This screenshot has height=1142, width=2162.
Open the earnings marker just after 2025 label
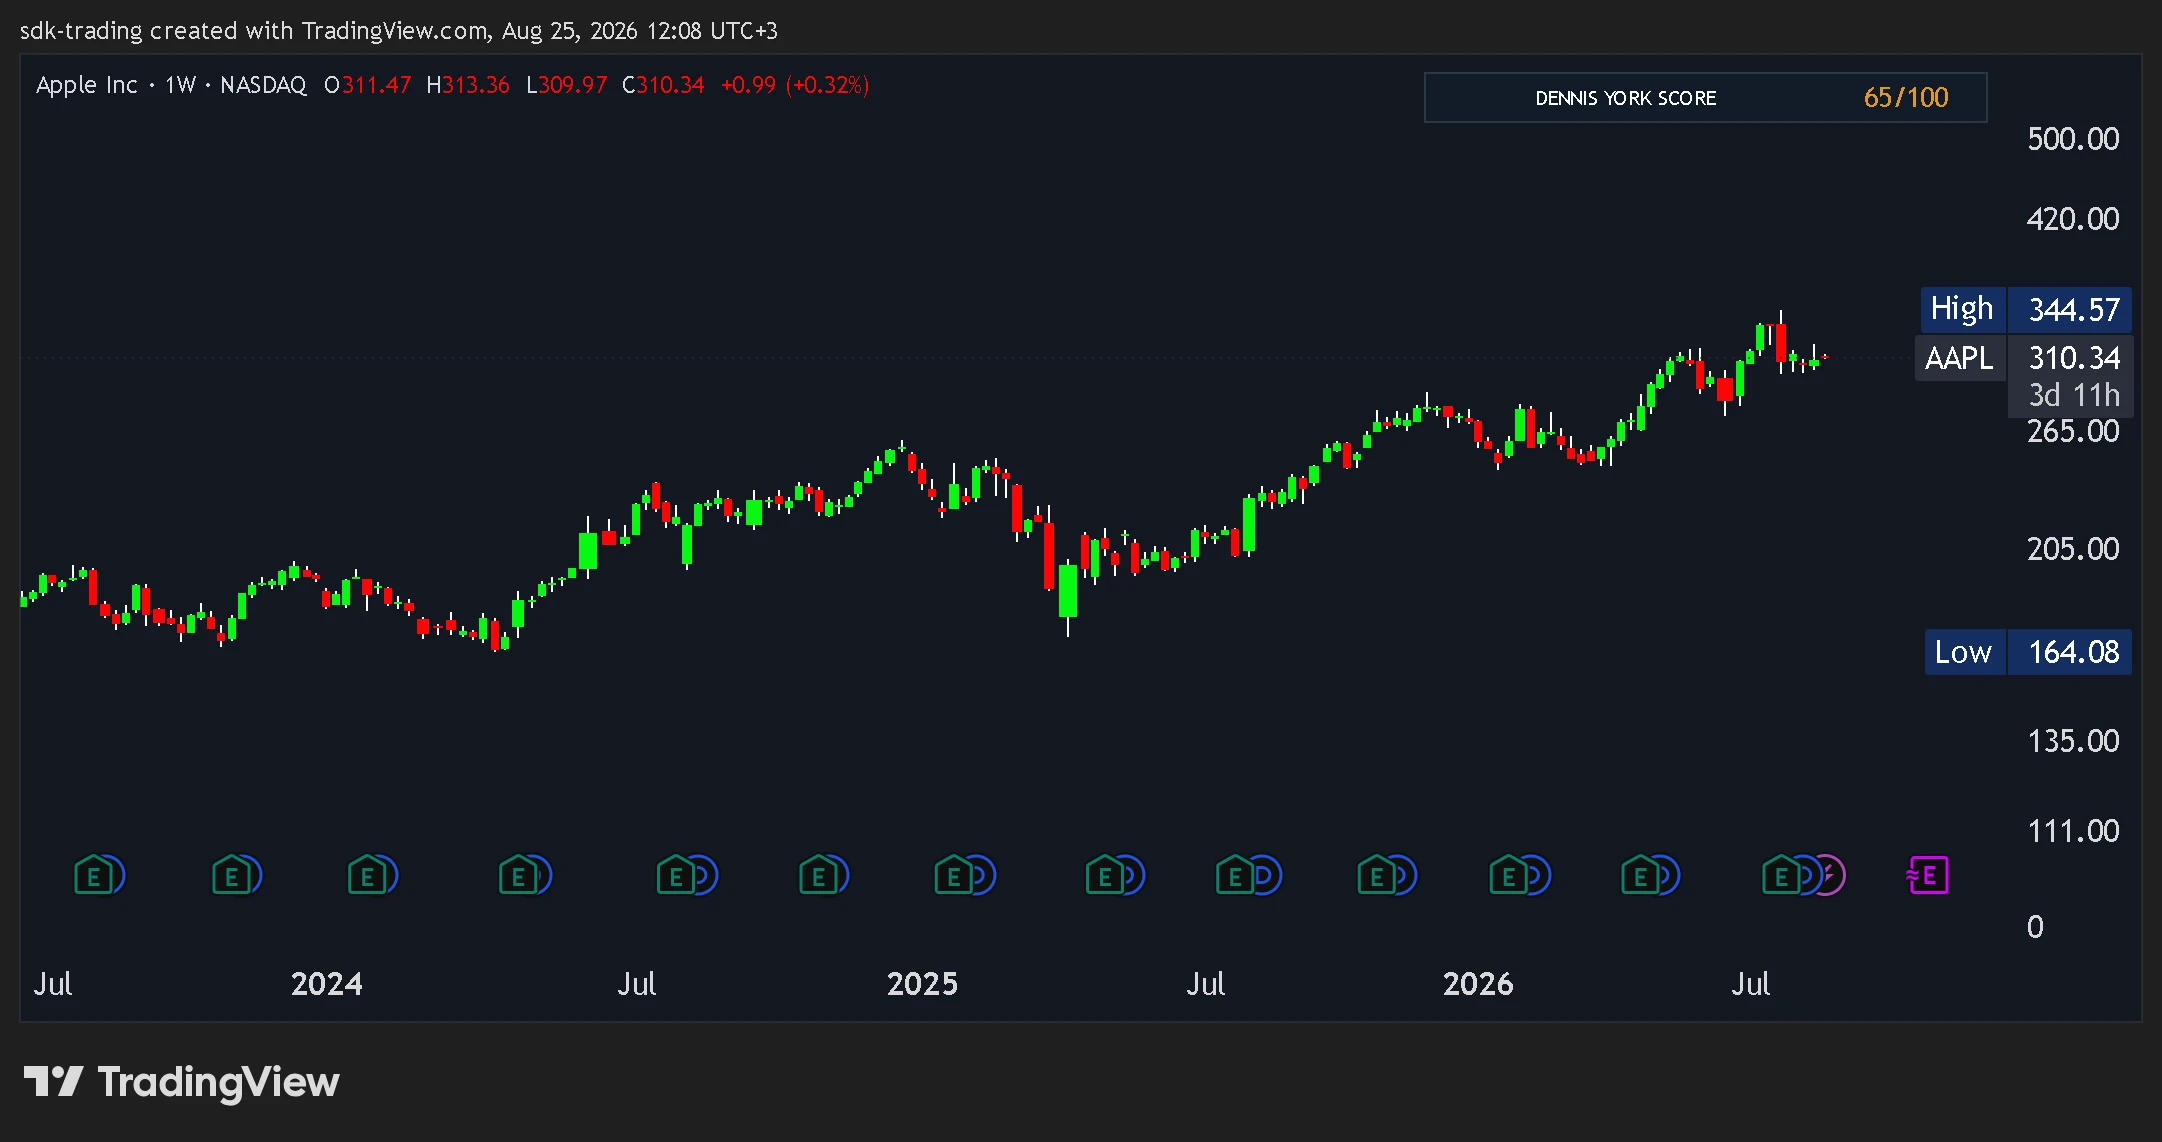click(953, 876)
